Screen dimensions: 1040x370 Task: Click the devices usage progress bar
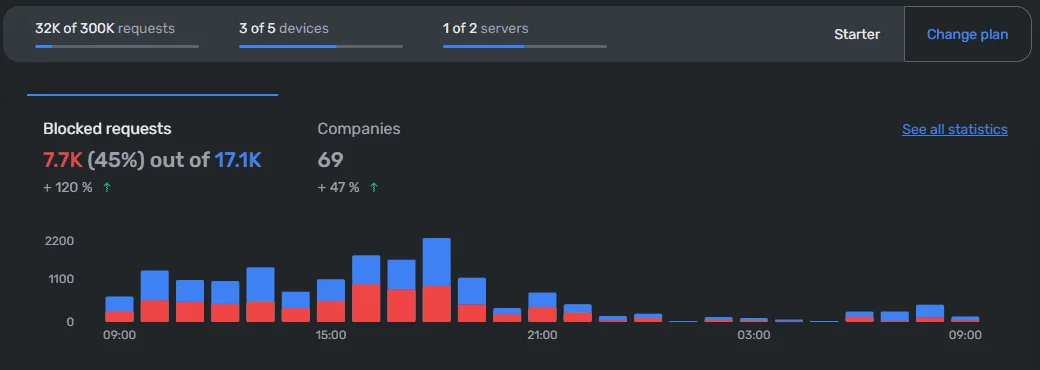tap(321, 46)
